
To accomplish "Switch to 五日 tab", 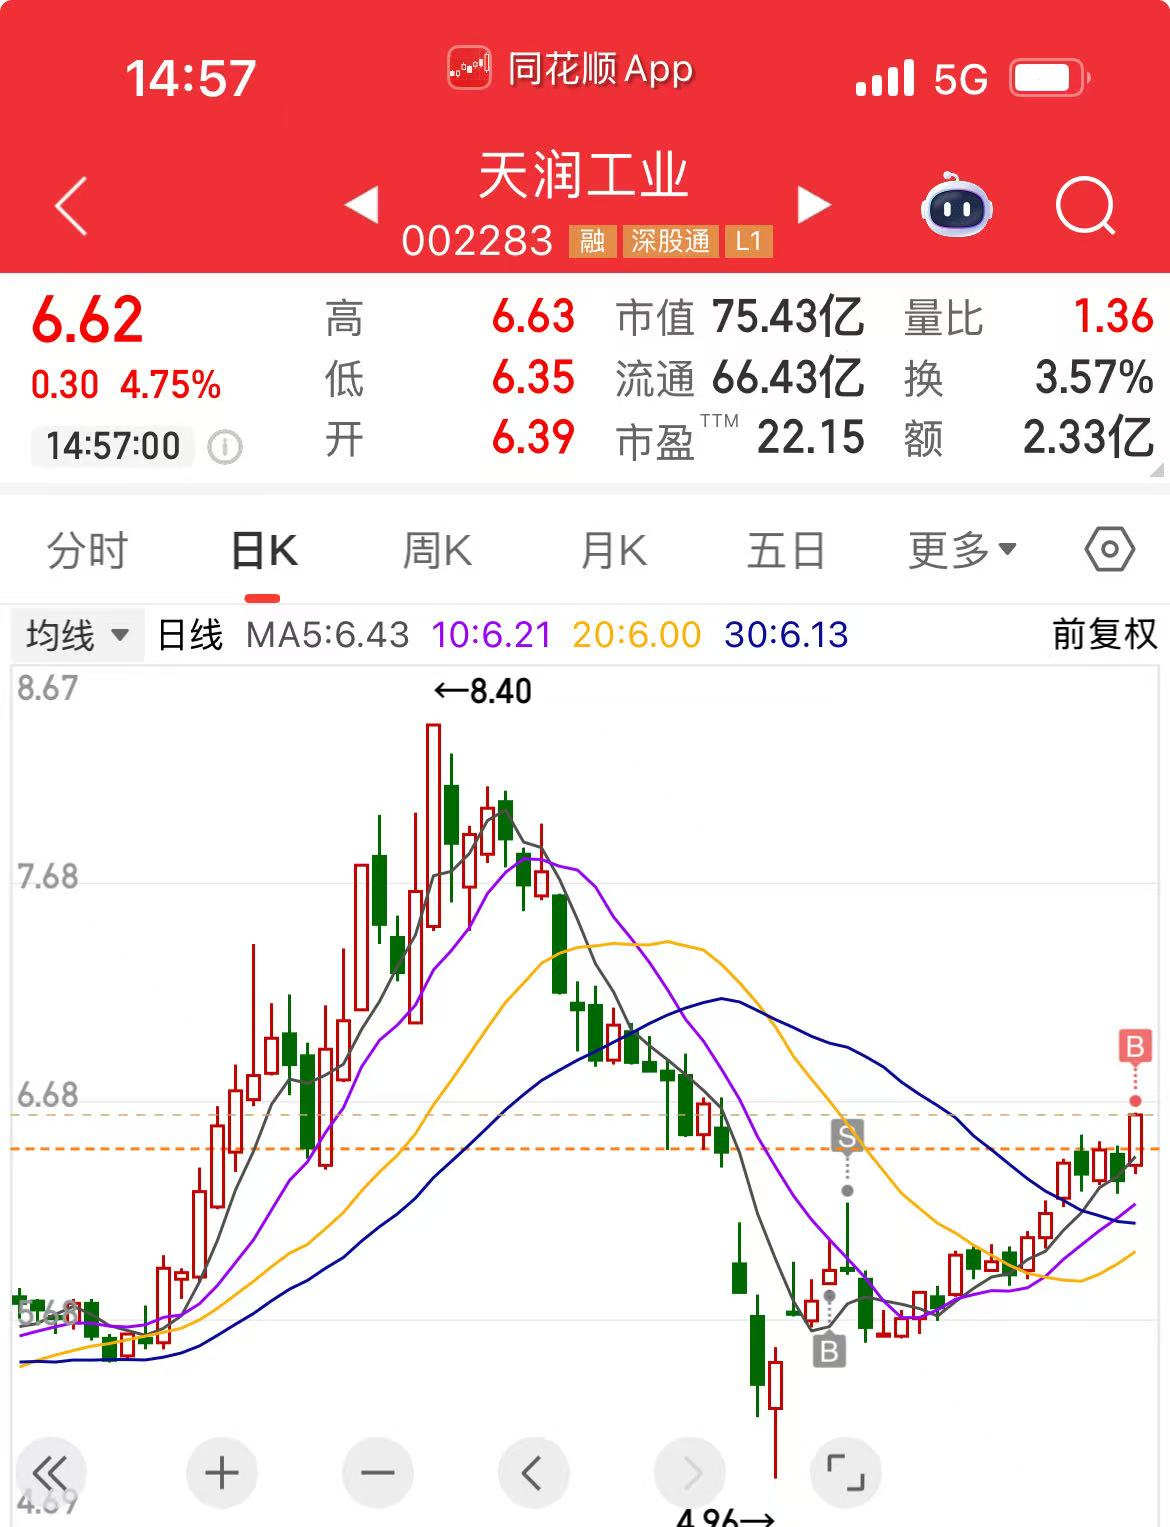I will (786, 550).
